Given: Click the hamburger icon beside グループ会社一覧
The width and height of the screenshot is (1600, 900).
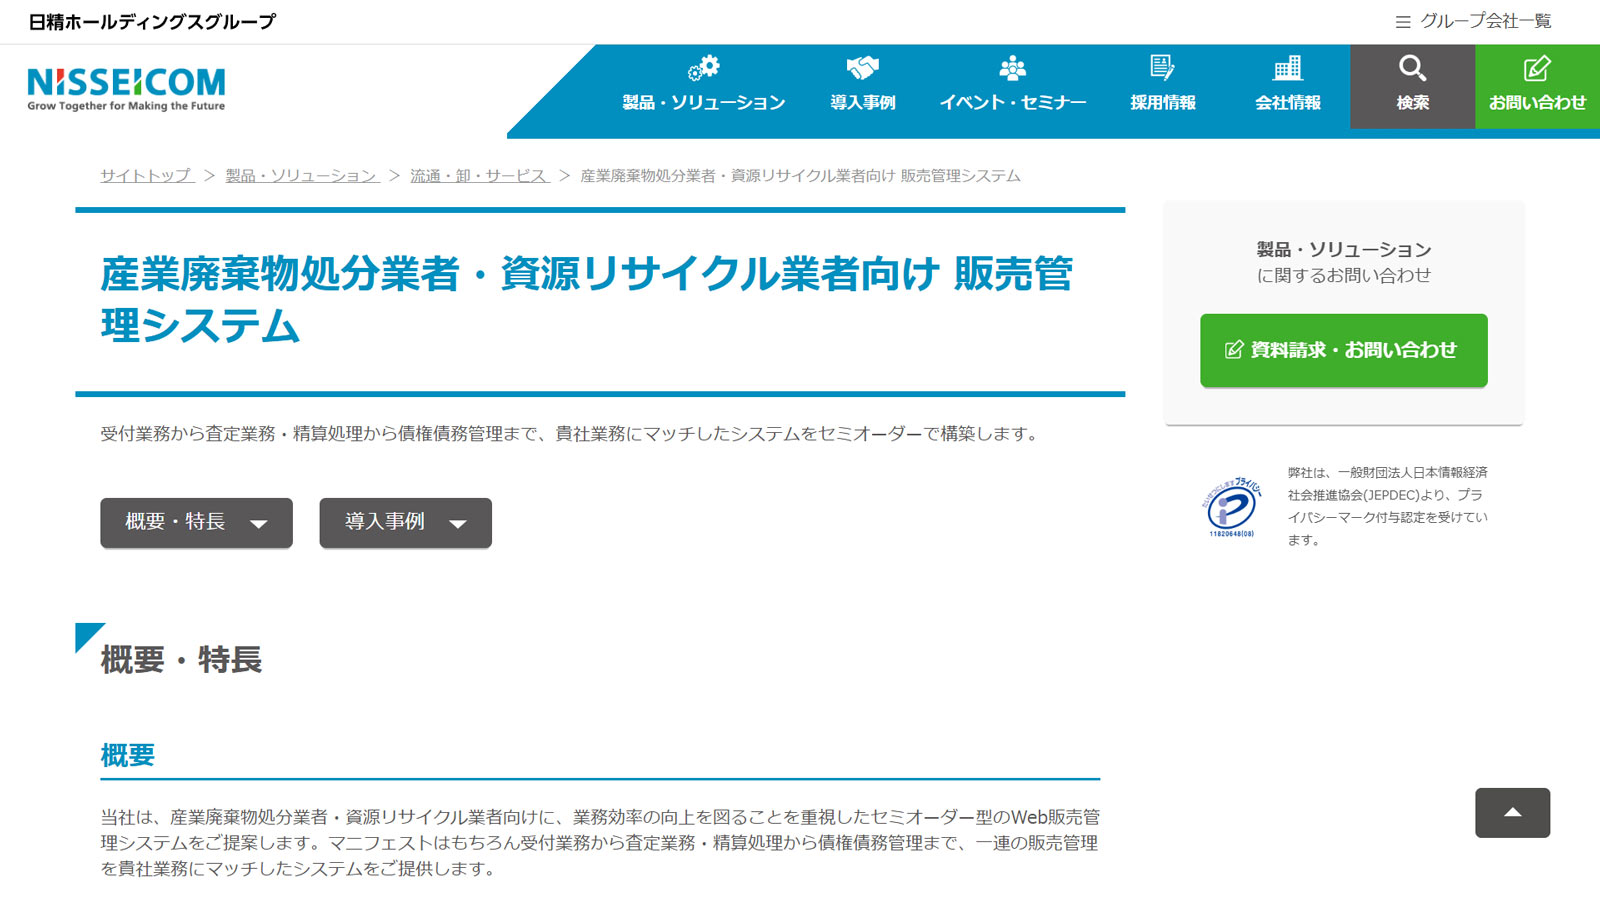Looking at the screenshot, I should [1403, 22].
